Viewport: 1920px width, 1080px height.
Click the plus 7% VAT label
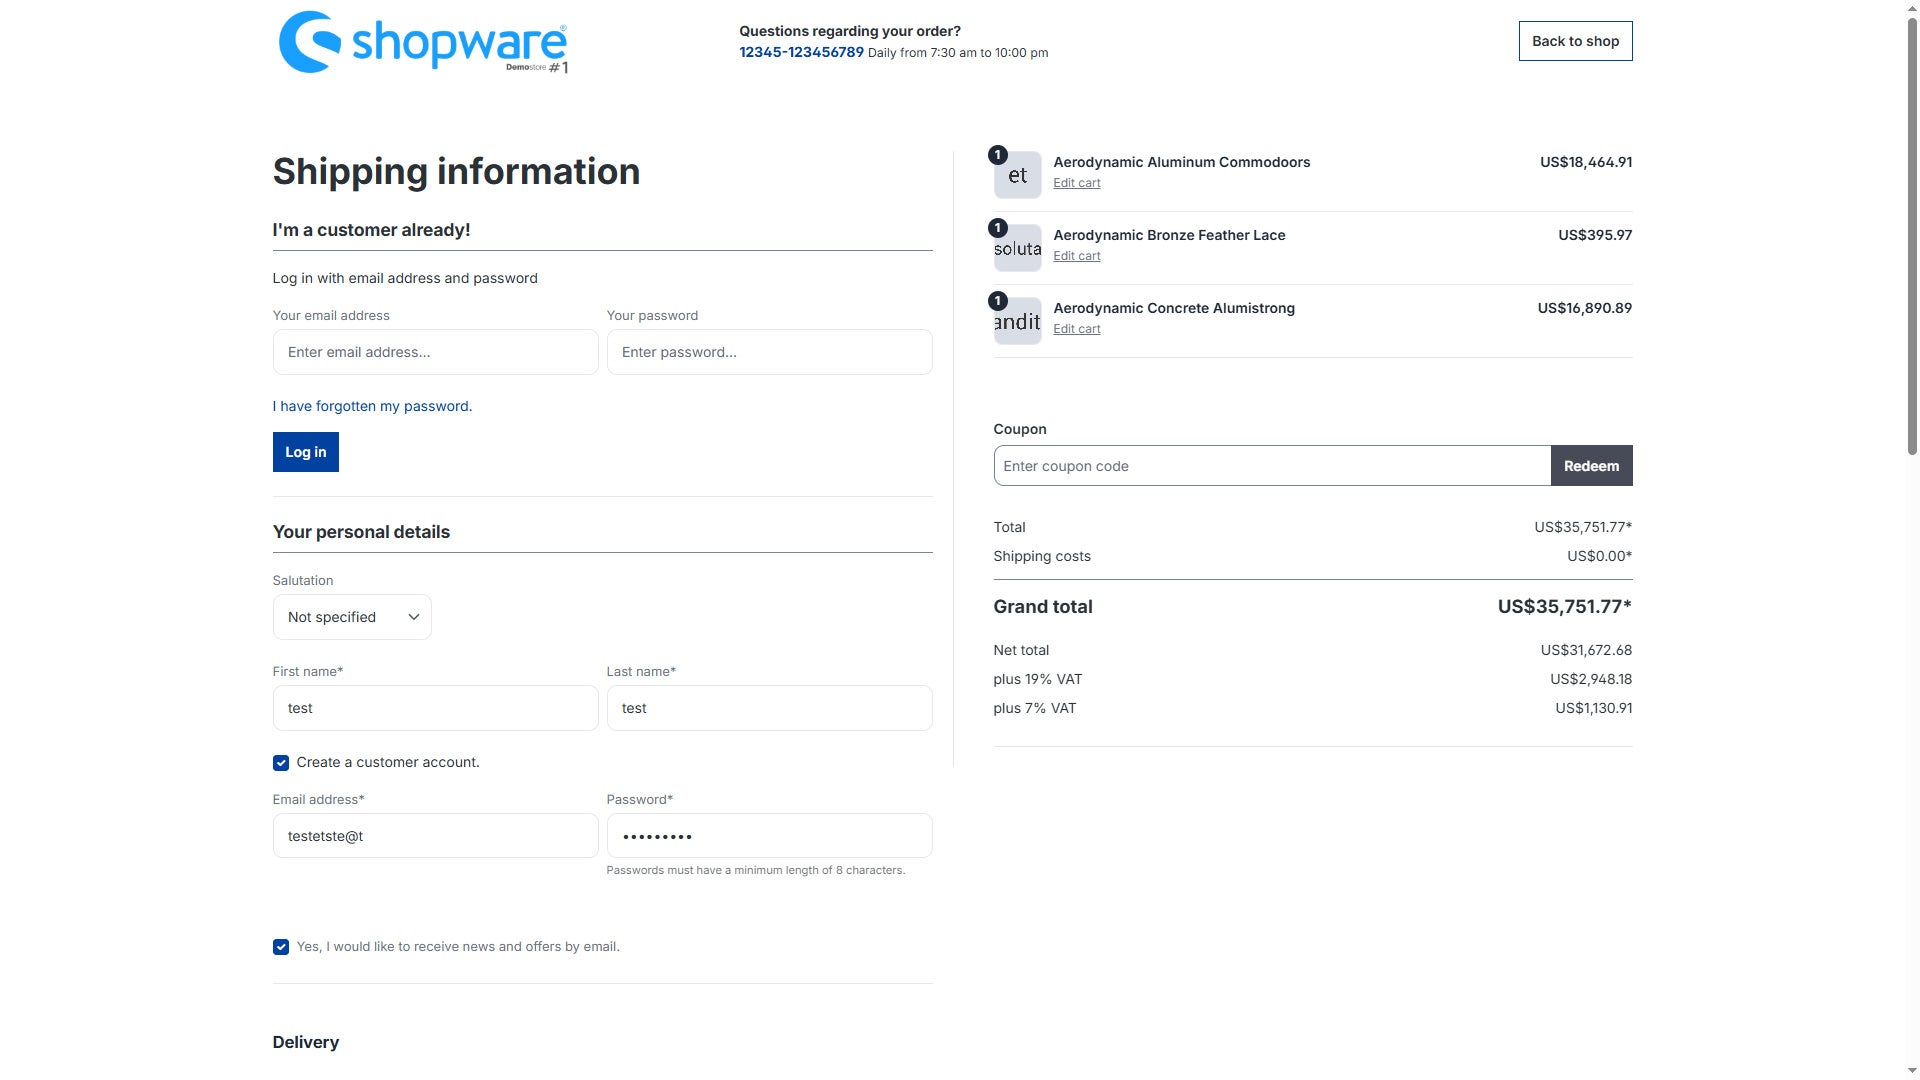coord(1035,708)
